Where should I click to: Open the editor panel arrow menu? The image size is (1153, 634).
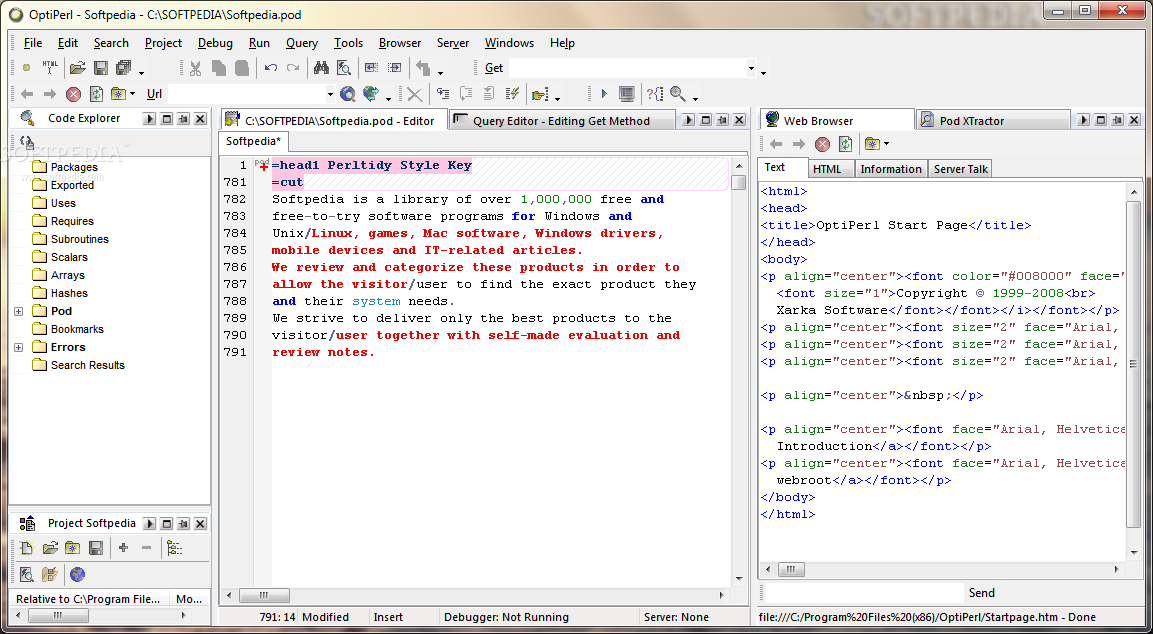click(x=688, y=120)
